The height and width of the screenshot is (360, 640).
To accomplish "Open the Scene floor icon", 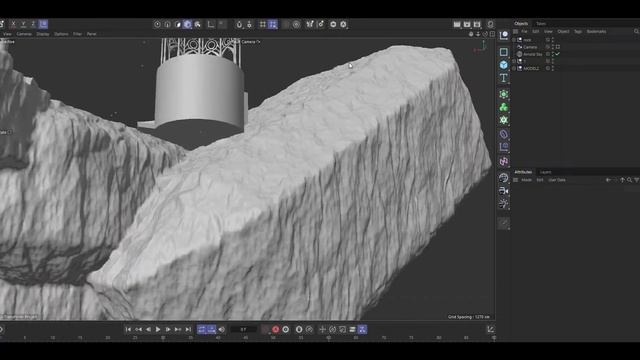I will (504, 178).
